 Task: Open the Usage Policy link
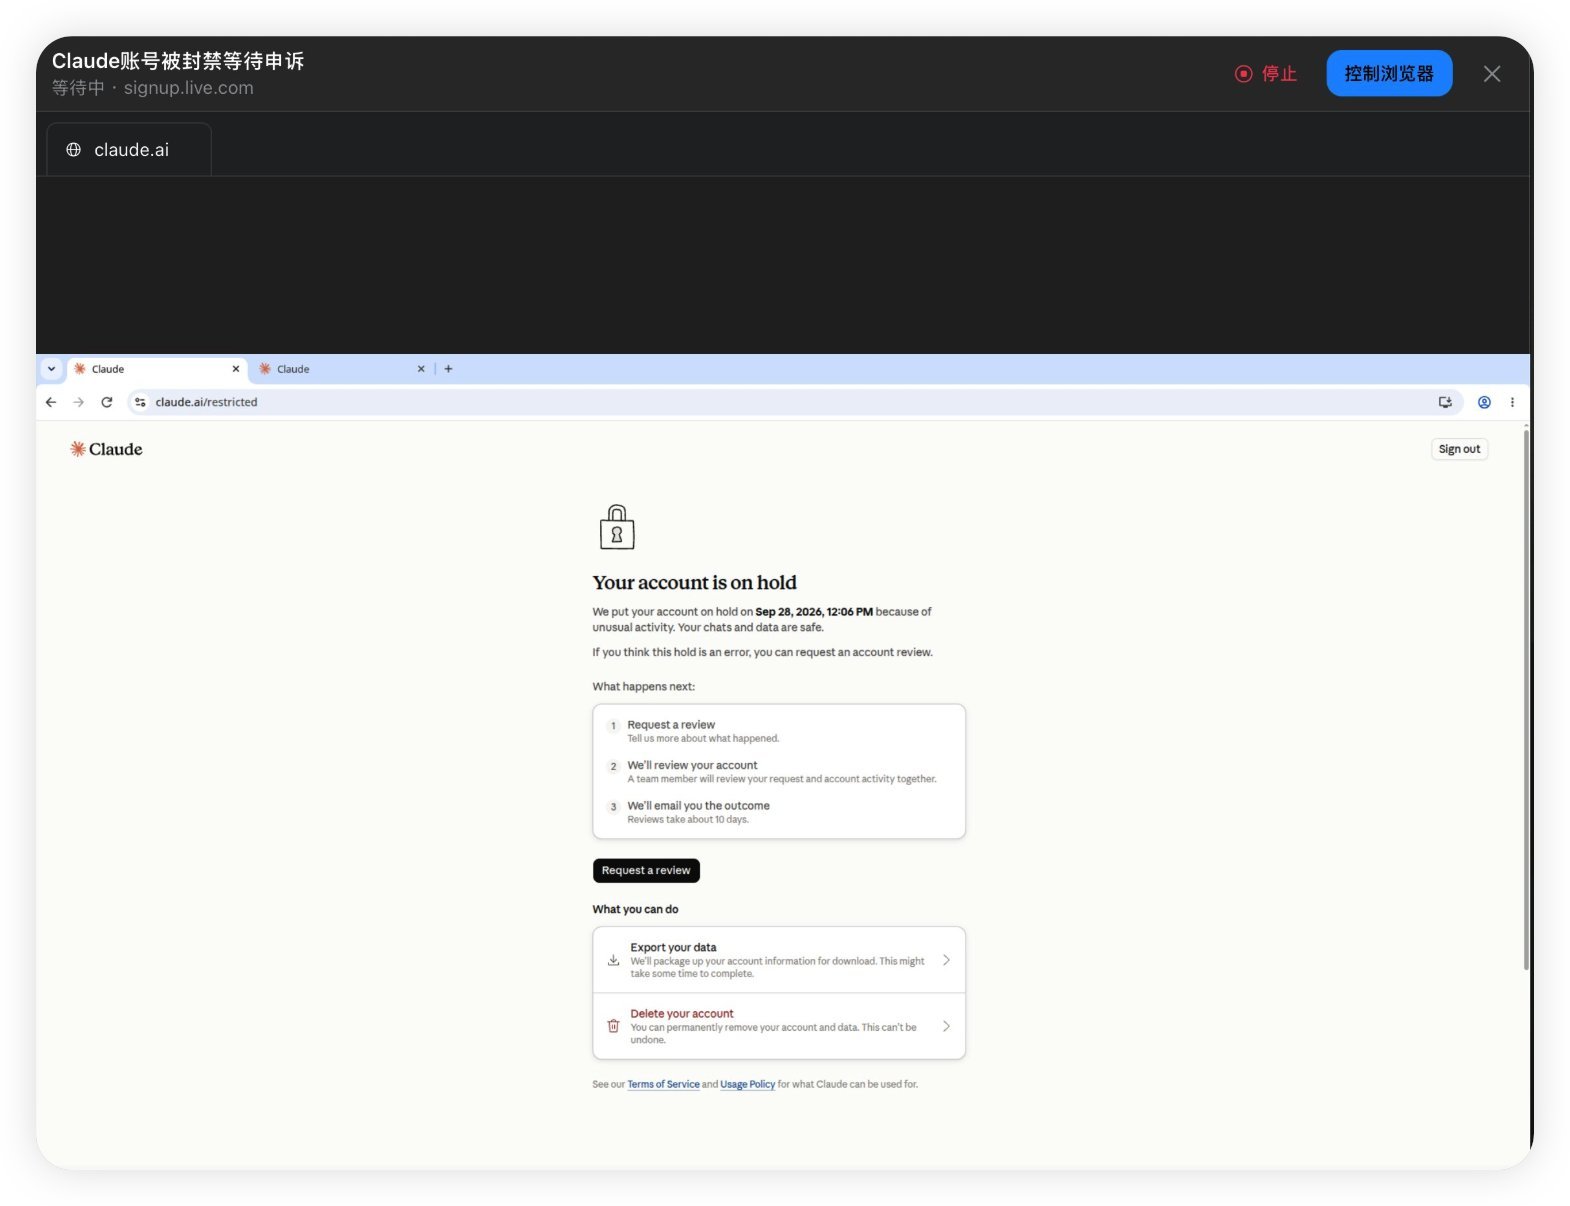pos(747,1084)
